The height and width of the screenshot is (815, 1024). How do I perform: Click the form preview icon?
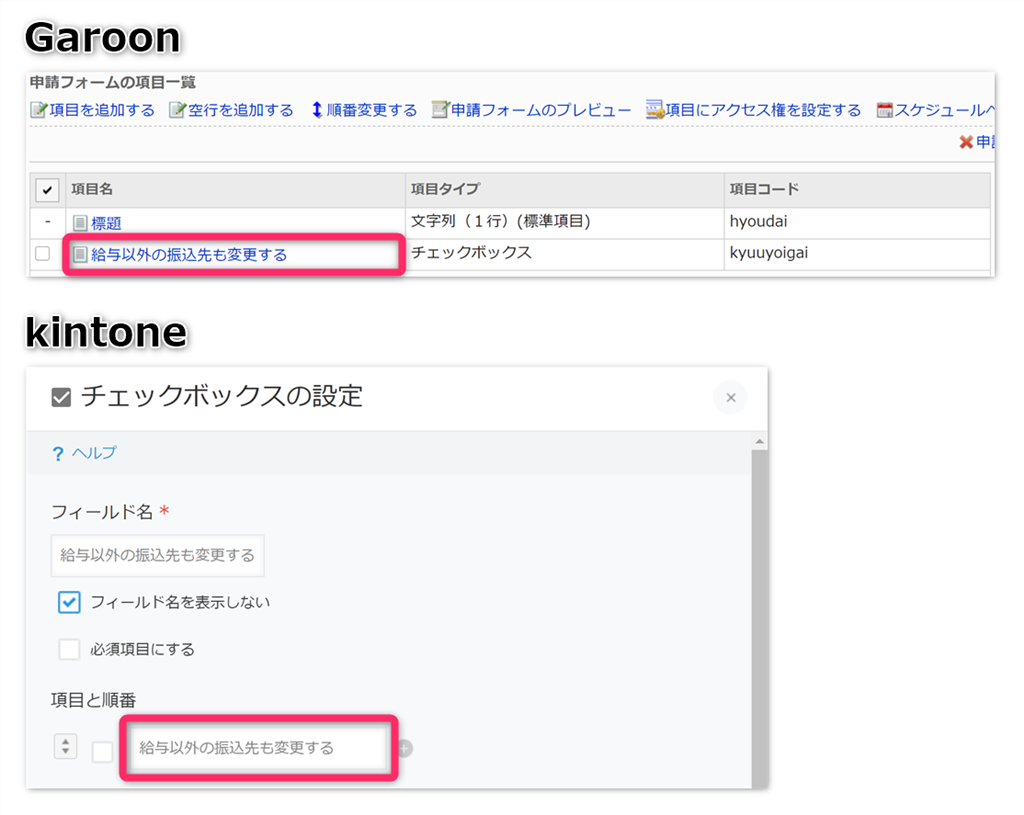441,110
